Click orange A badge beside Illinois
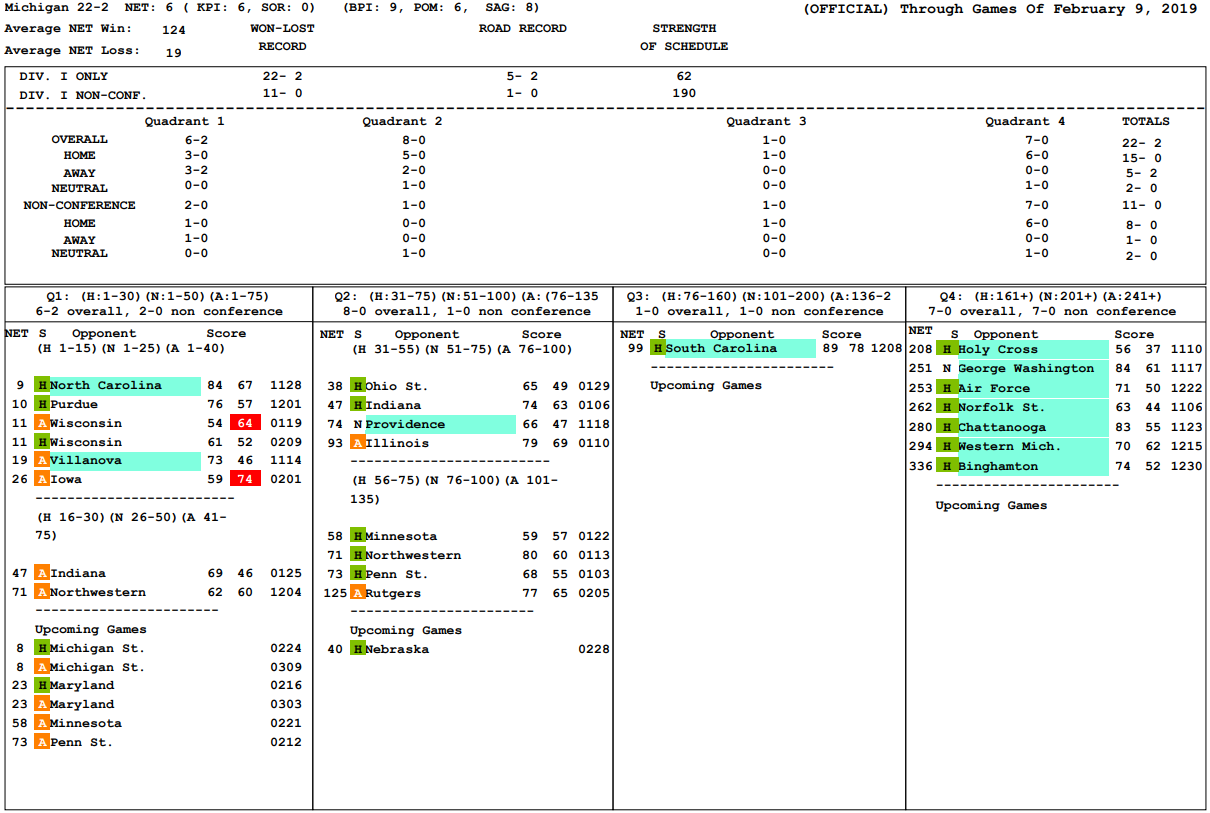The width and height of the screenshot is (1210, 813). (357, 443)
